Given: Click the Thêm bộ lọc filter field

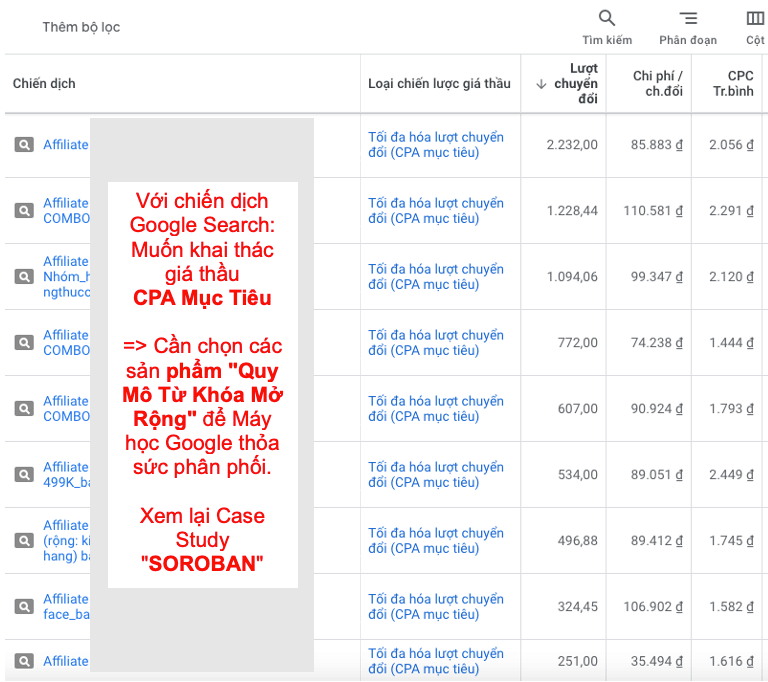Looking at the screenshot, I should [x=81, y=27].
